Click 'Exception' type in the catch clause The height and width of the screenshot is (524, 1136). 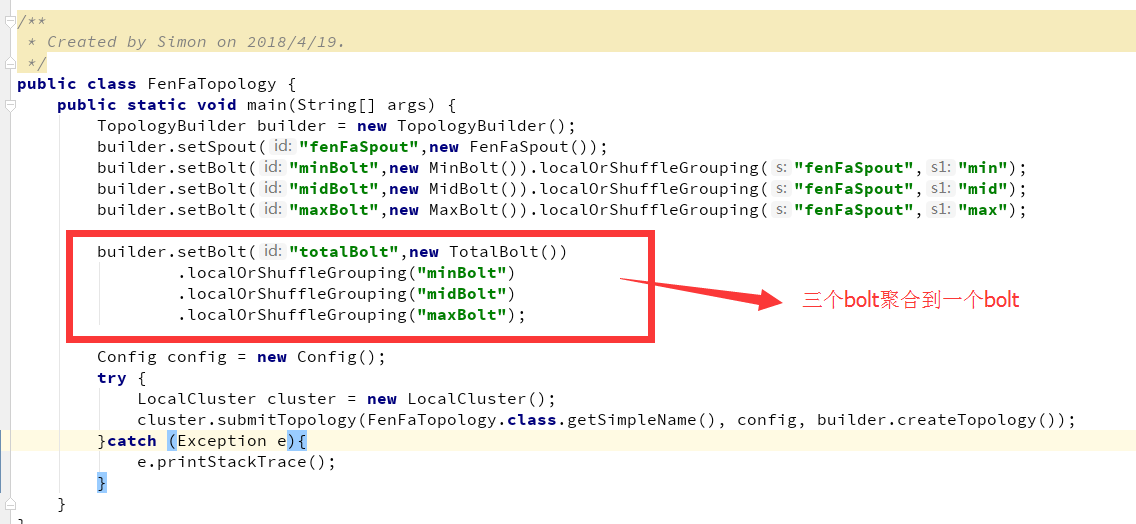pos(221,441)
